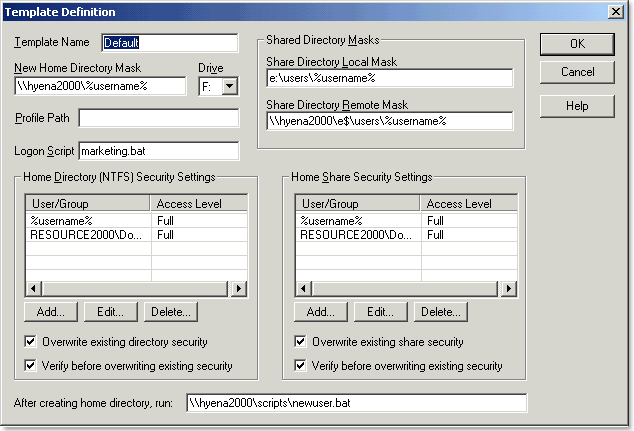Click Add under Home Directory NTFS settings
This screenshot has height=431, width=634.
coord(50,312)
